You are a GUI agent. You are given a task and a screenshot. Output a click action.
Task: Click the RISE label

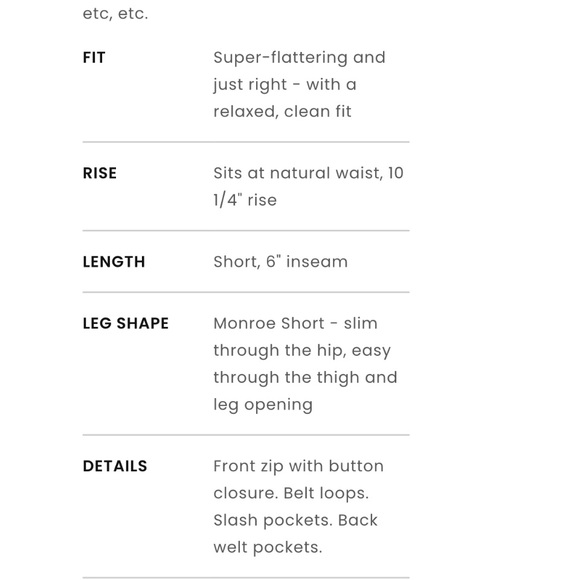(x=100, y=173)
